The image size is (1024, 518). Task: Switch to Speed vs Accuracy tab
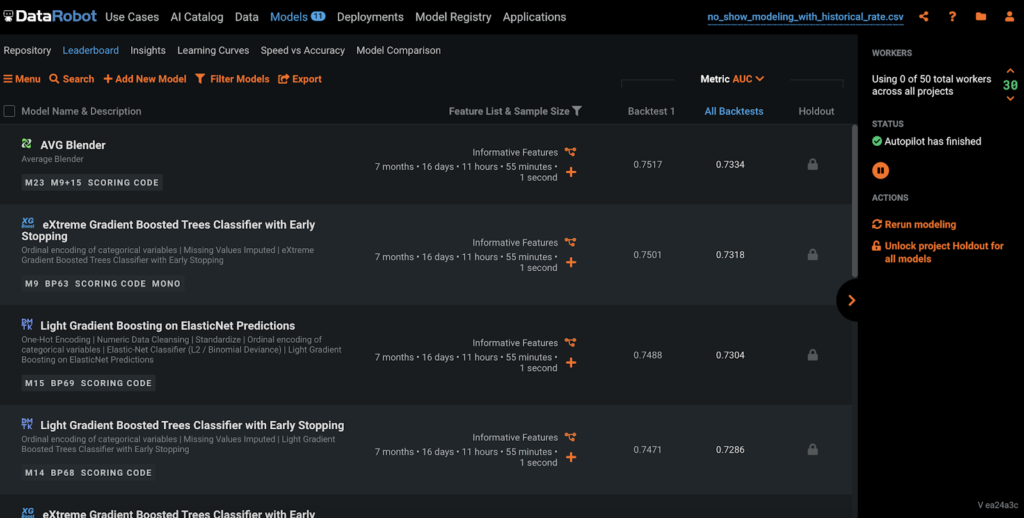pos(302,50)
